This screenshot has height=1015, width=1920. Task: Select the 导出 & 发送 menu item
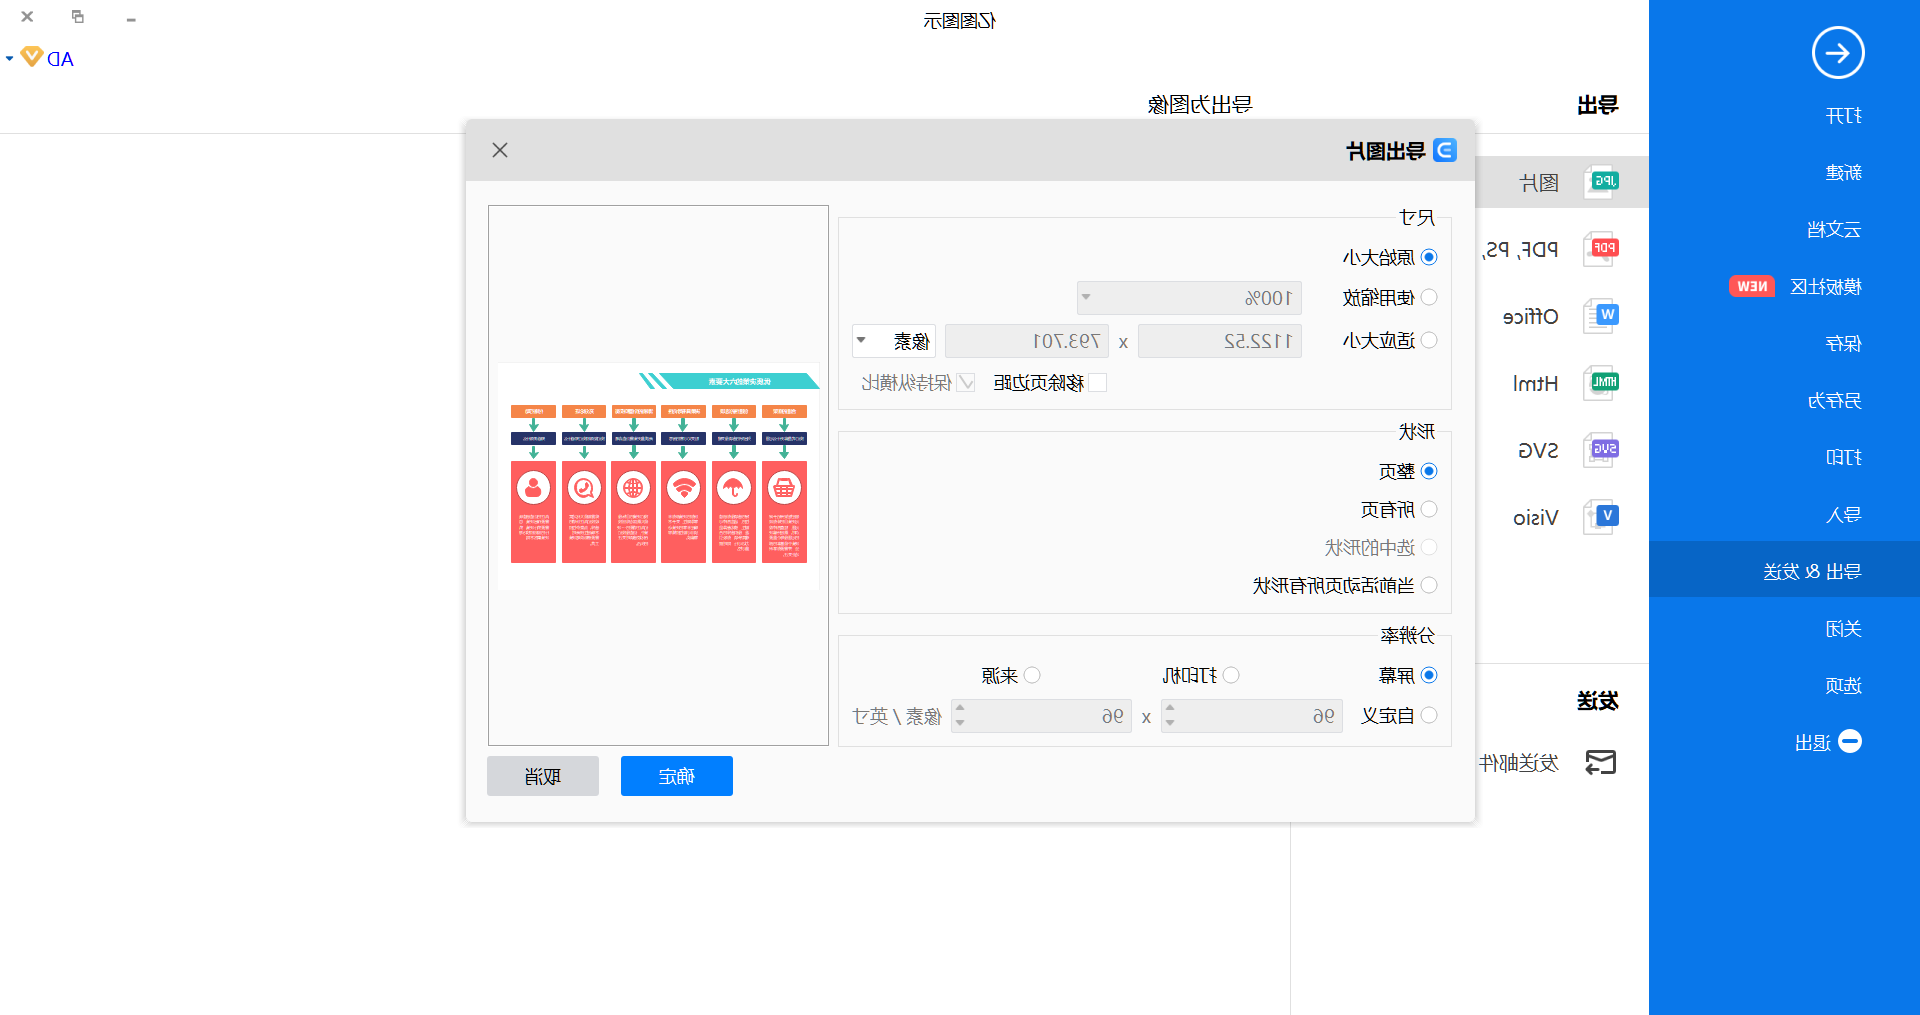coord(1784,569)
